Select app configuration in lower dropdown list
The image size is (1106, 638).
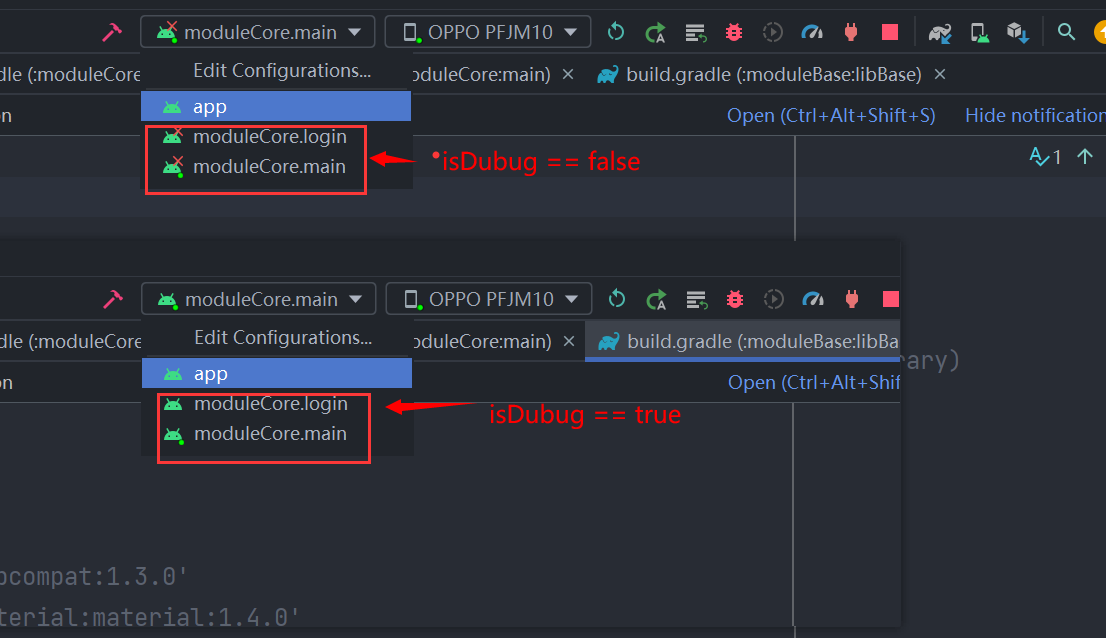pyautogui.click(x=276, y=374)
